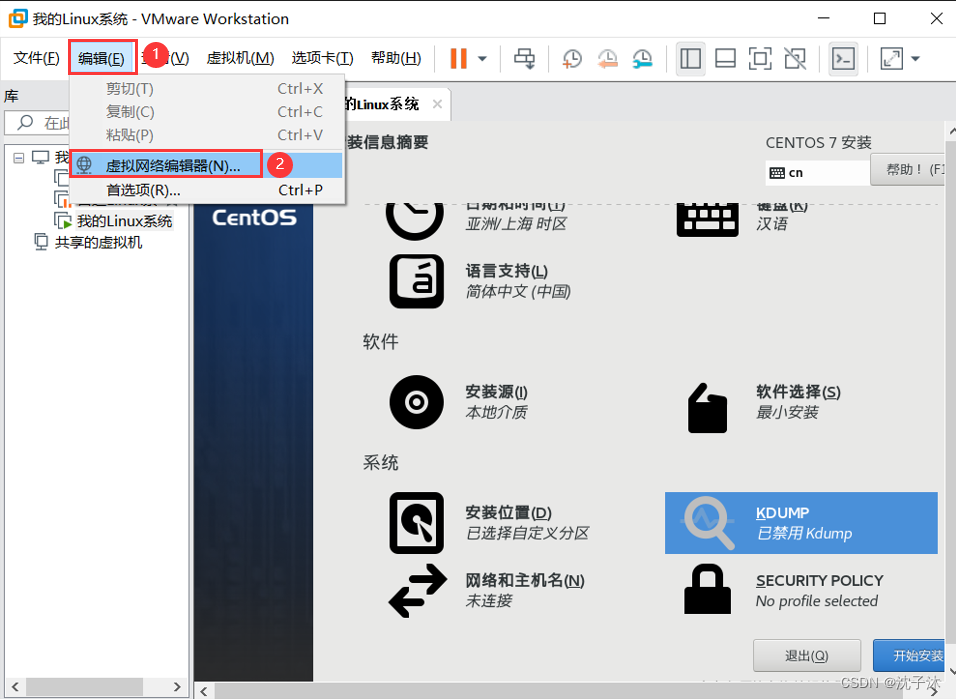Open the 选项卡(T) menu
This screenshot has height=699, width=956.
pos(323,58)
